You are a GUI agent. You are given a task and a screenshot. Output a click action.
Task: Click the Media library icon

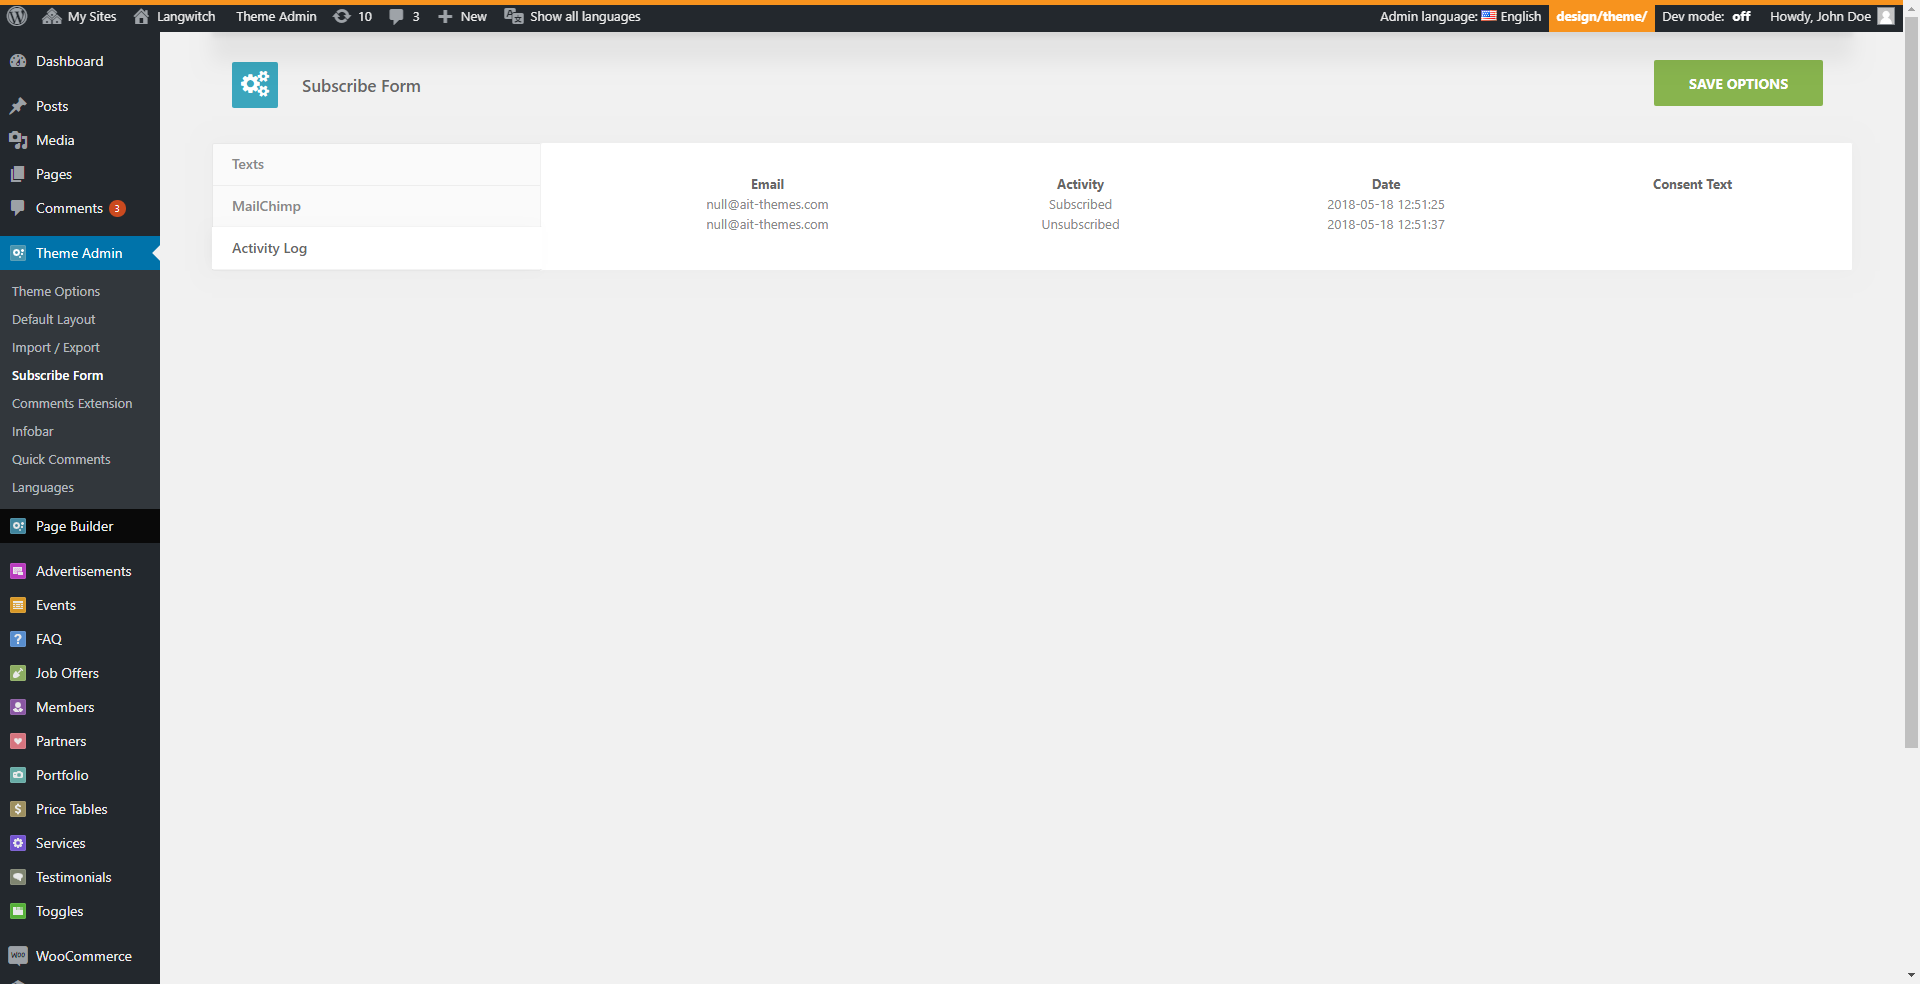click(x=18, y=140)
